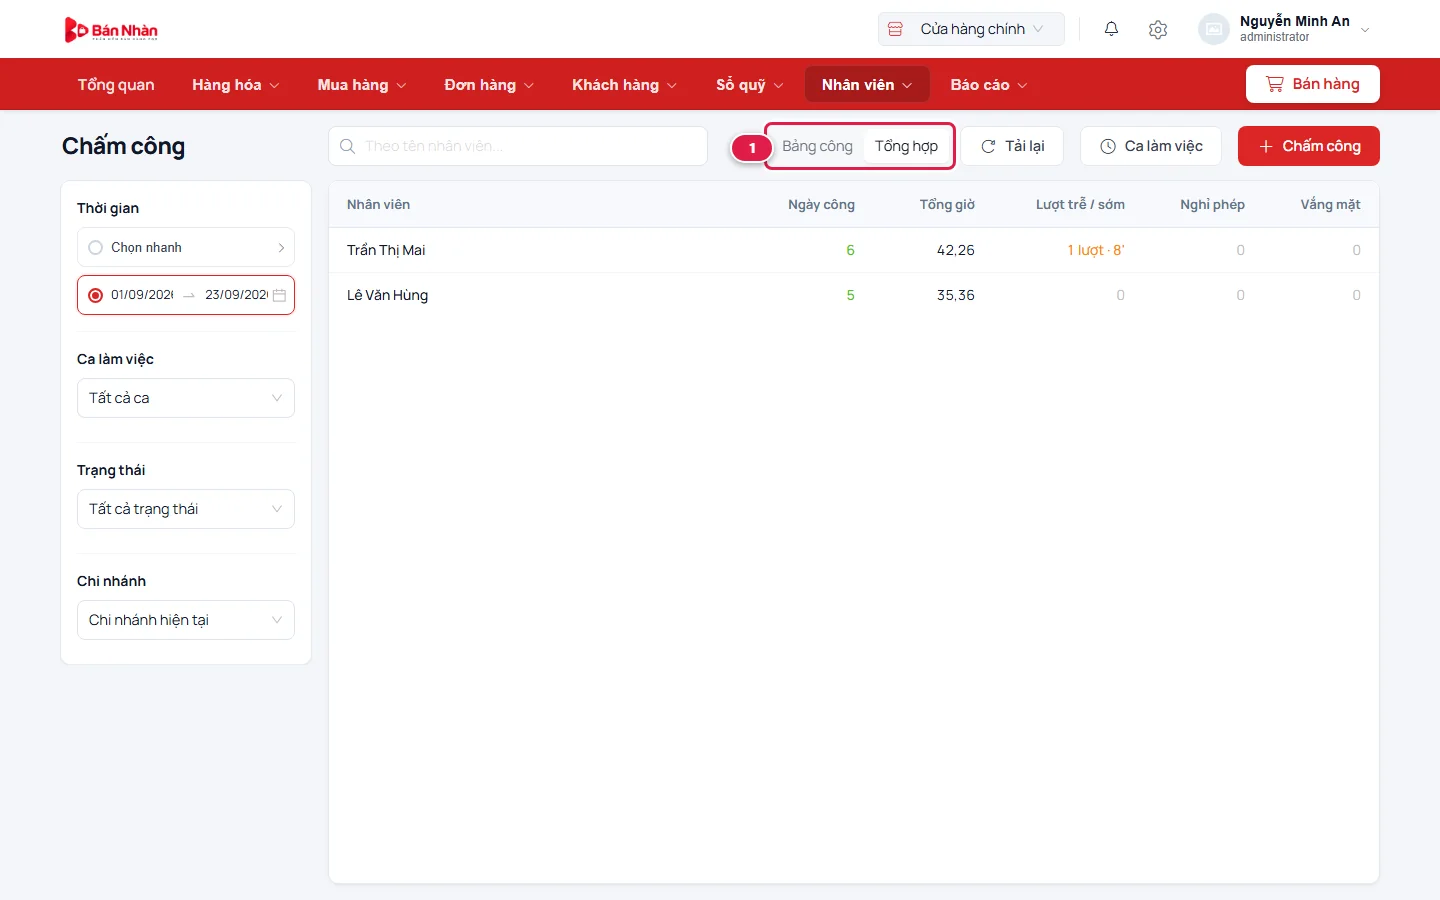Select employee Trần Thị Mai
Image resolution: width=1440 pixels, height=900 pixels.
pyautogui.click(x=386, y=250)
